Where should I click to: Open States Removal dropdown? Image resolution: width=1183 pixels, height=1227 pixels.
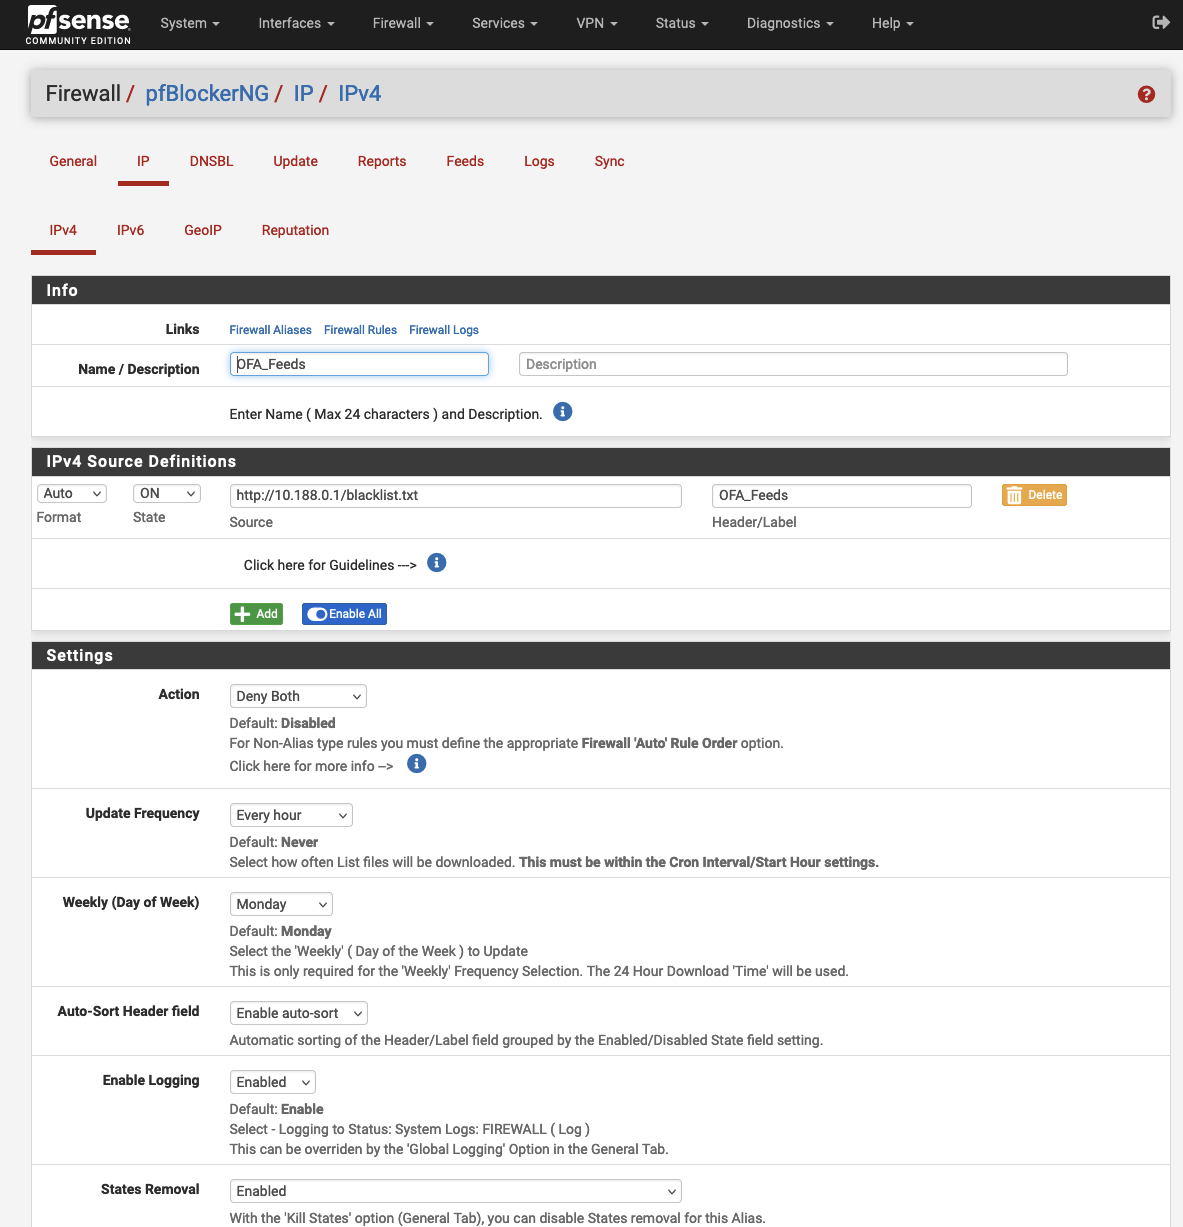(456, 1191)
